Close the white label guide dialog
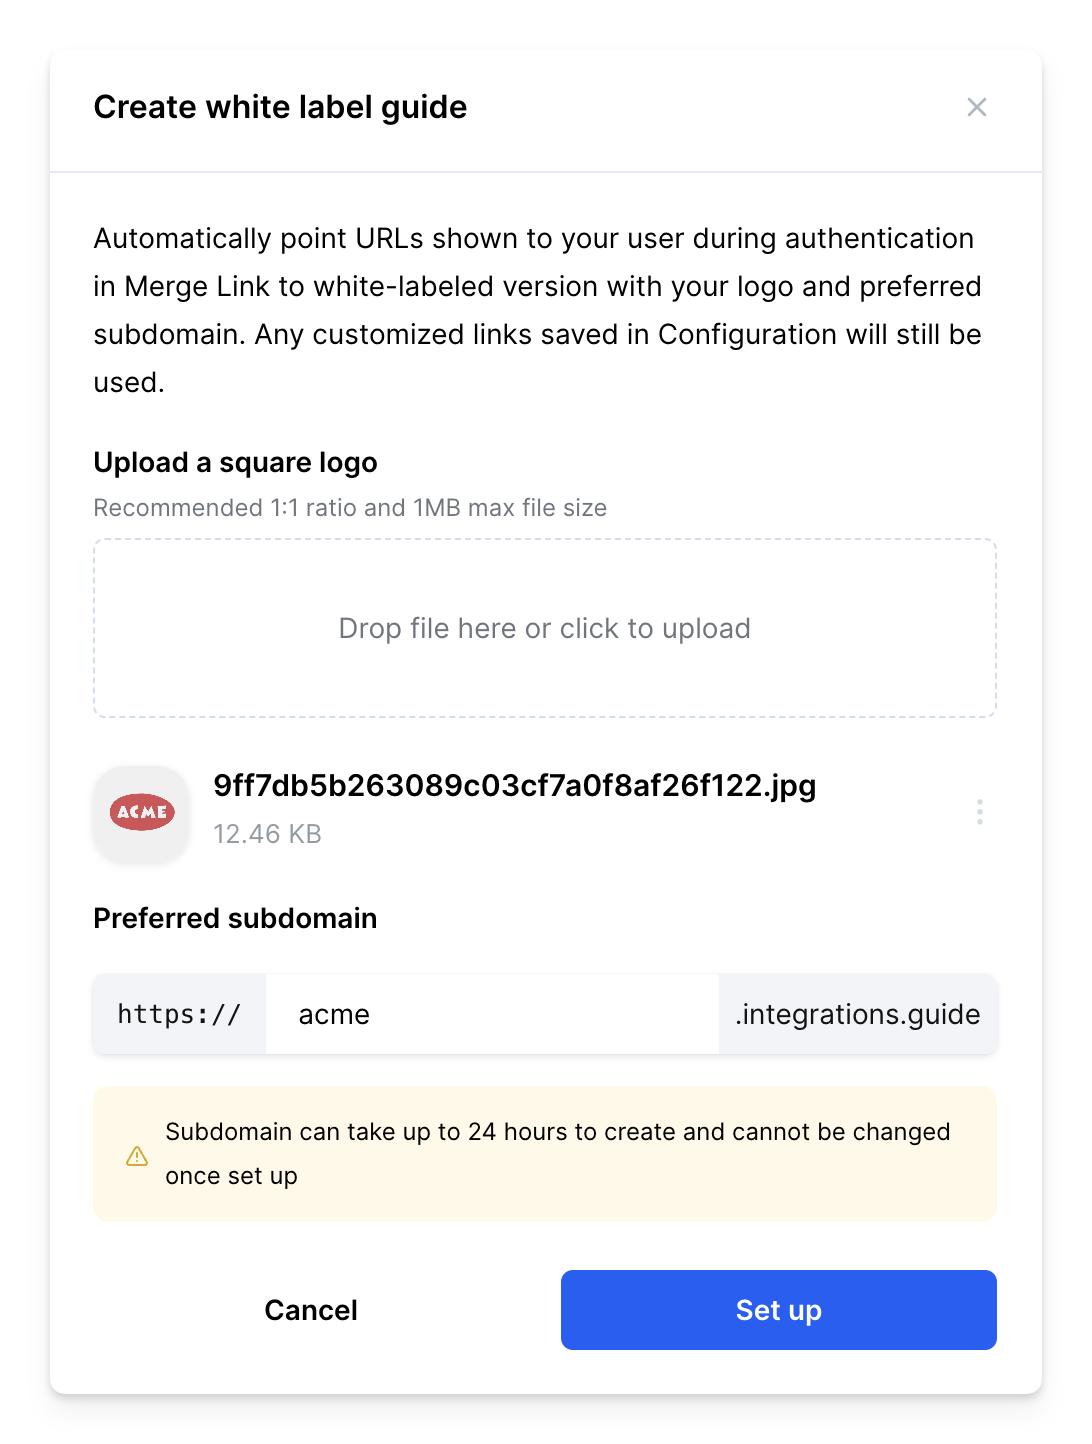 [977, 107]
